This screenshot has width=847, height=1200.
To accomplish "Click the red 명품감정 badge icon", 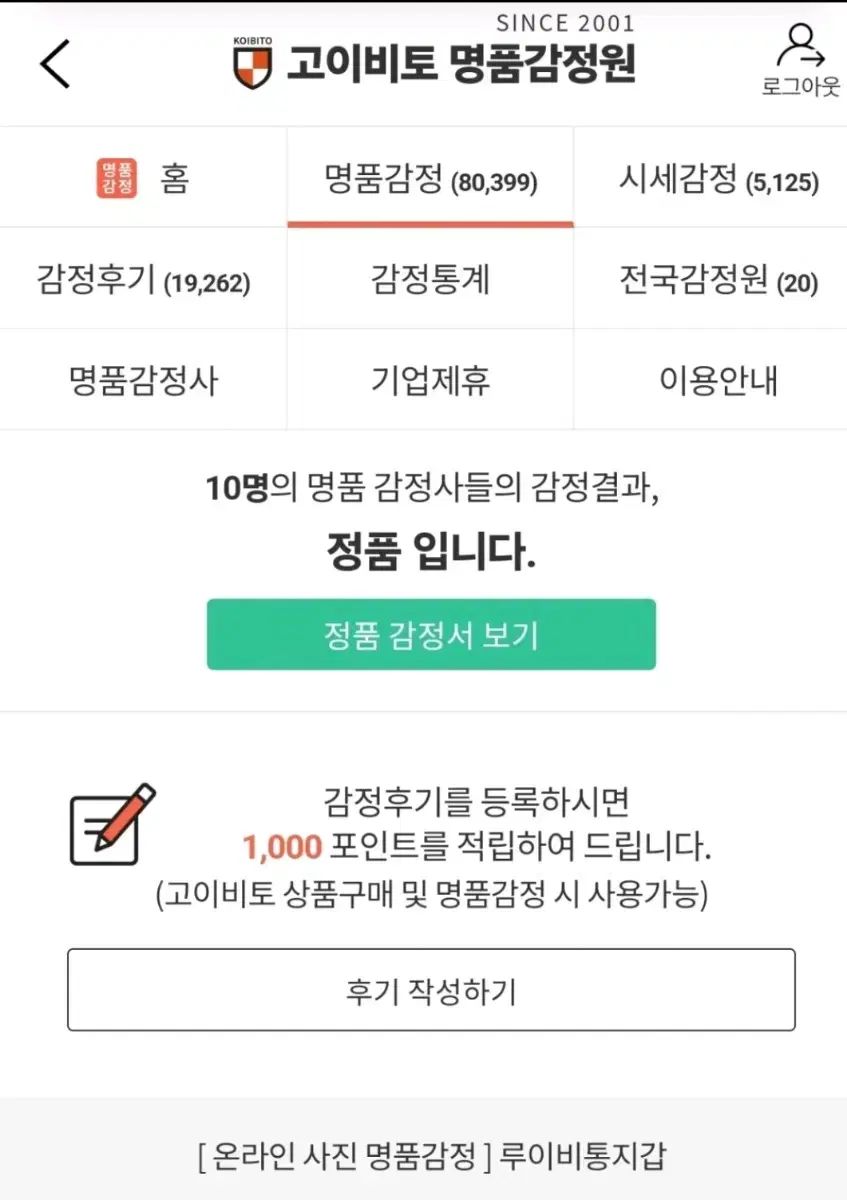I will pyautogui.click(x=117, y=179).
